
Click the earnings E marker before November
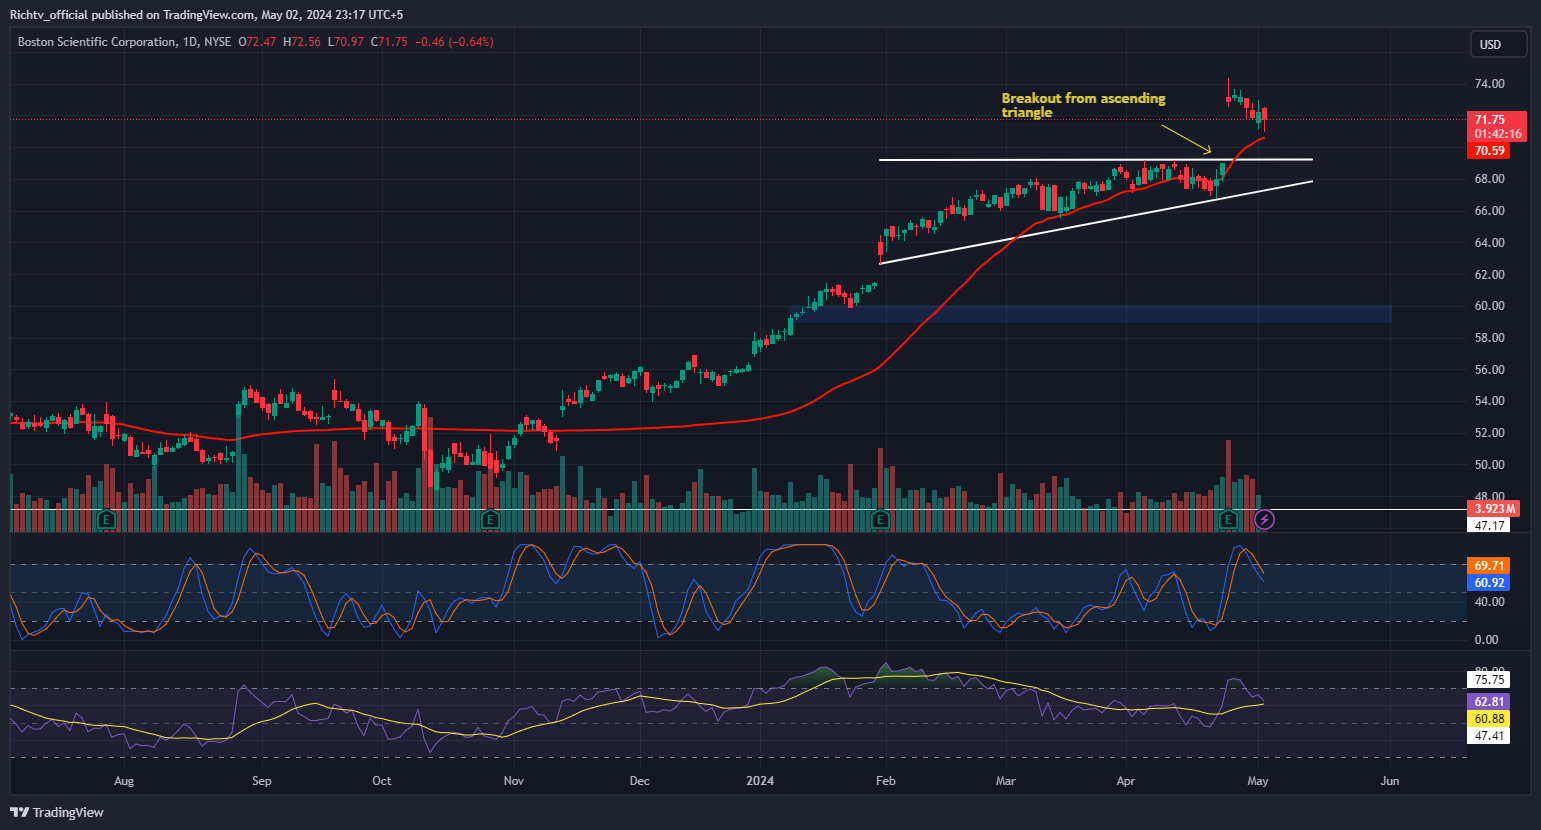tap(489, 519)
